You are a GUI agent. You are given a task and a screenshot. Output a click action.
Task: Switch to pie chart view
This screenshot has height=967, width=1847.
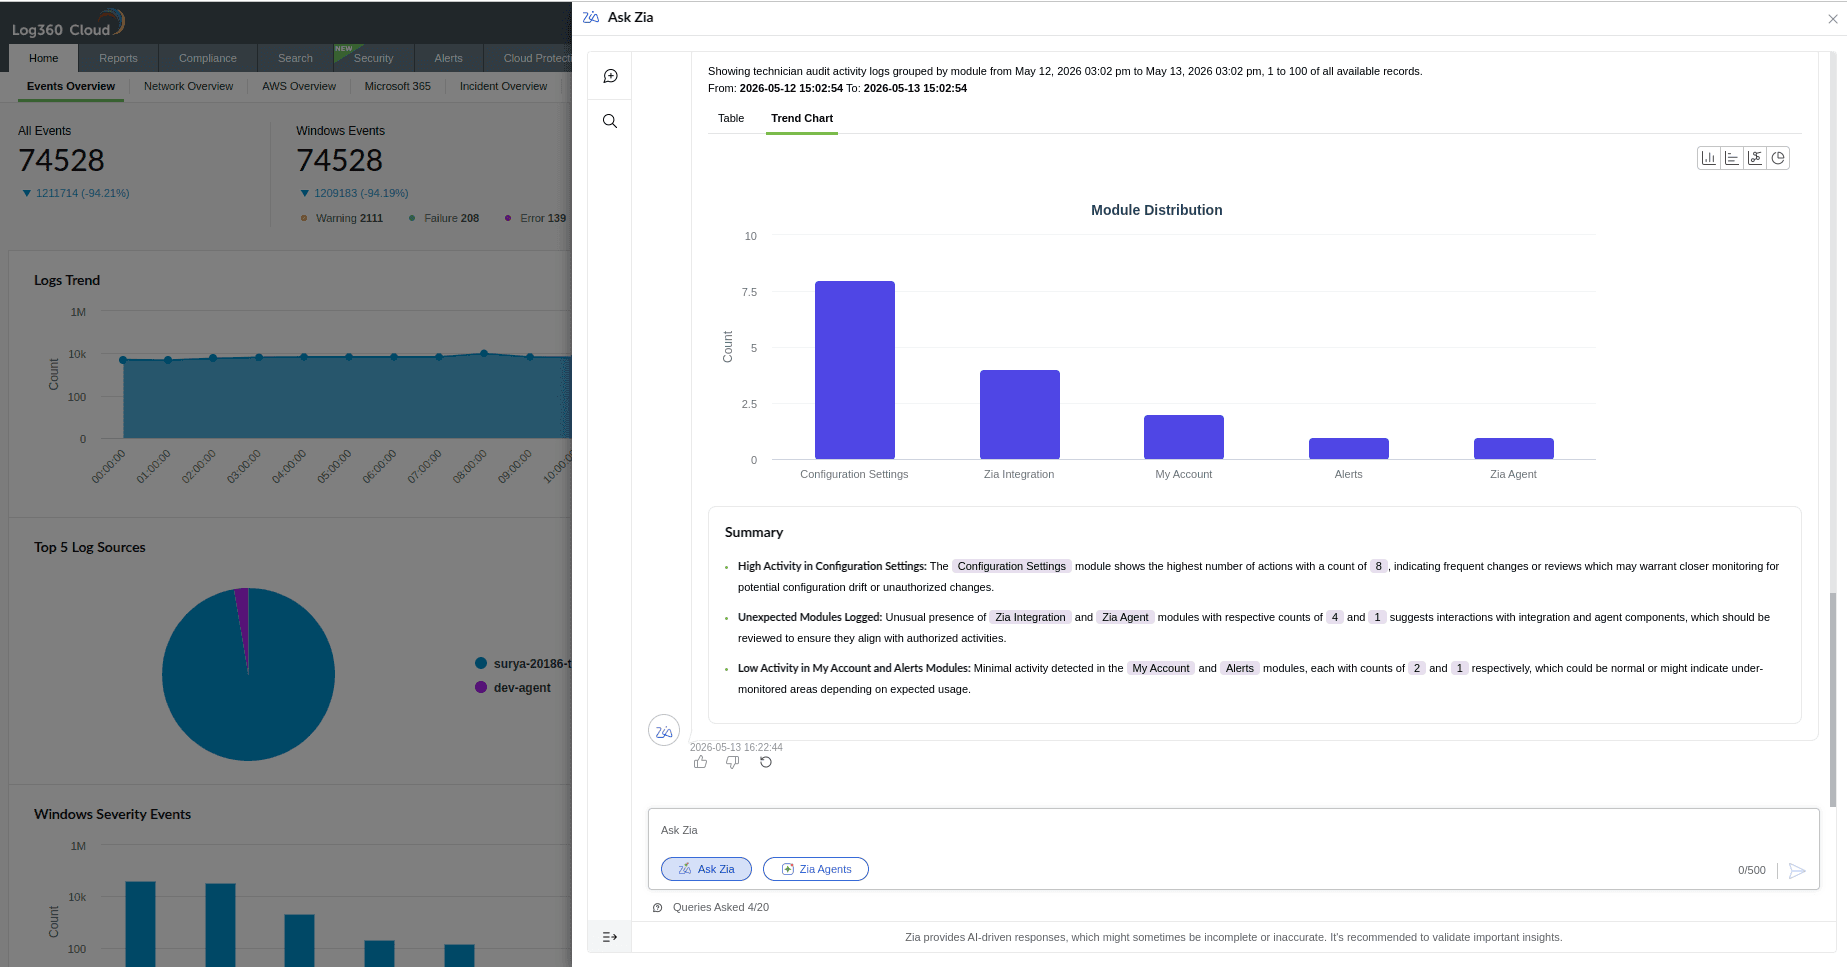click(1778, 158)
